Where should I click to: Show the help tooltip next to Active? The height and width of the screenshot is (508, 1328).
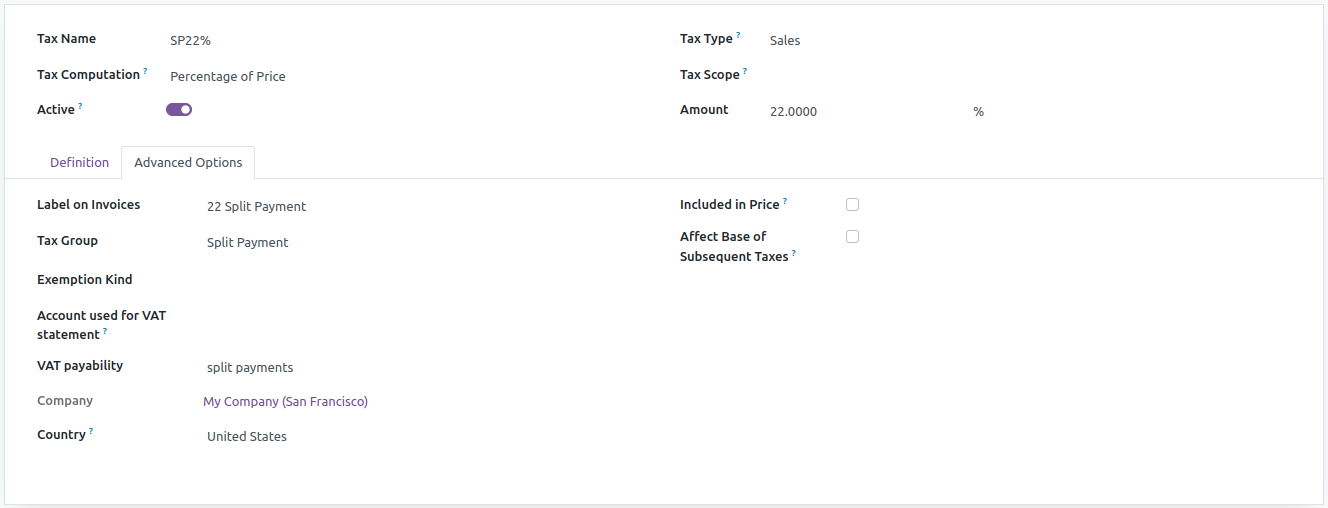[80, 106]
